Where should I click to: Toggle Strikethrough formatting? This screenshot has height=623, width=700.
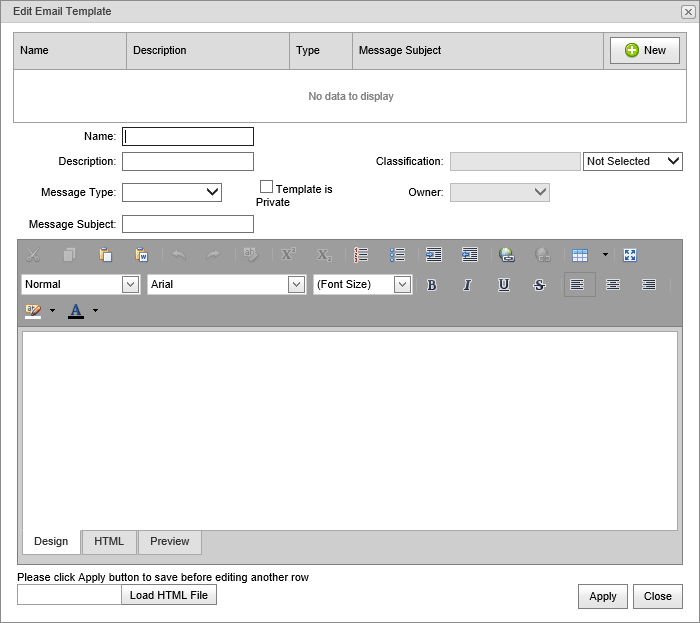coord(539,285)
